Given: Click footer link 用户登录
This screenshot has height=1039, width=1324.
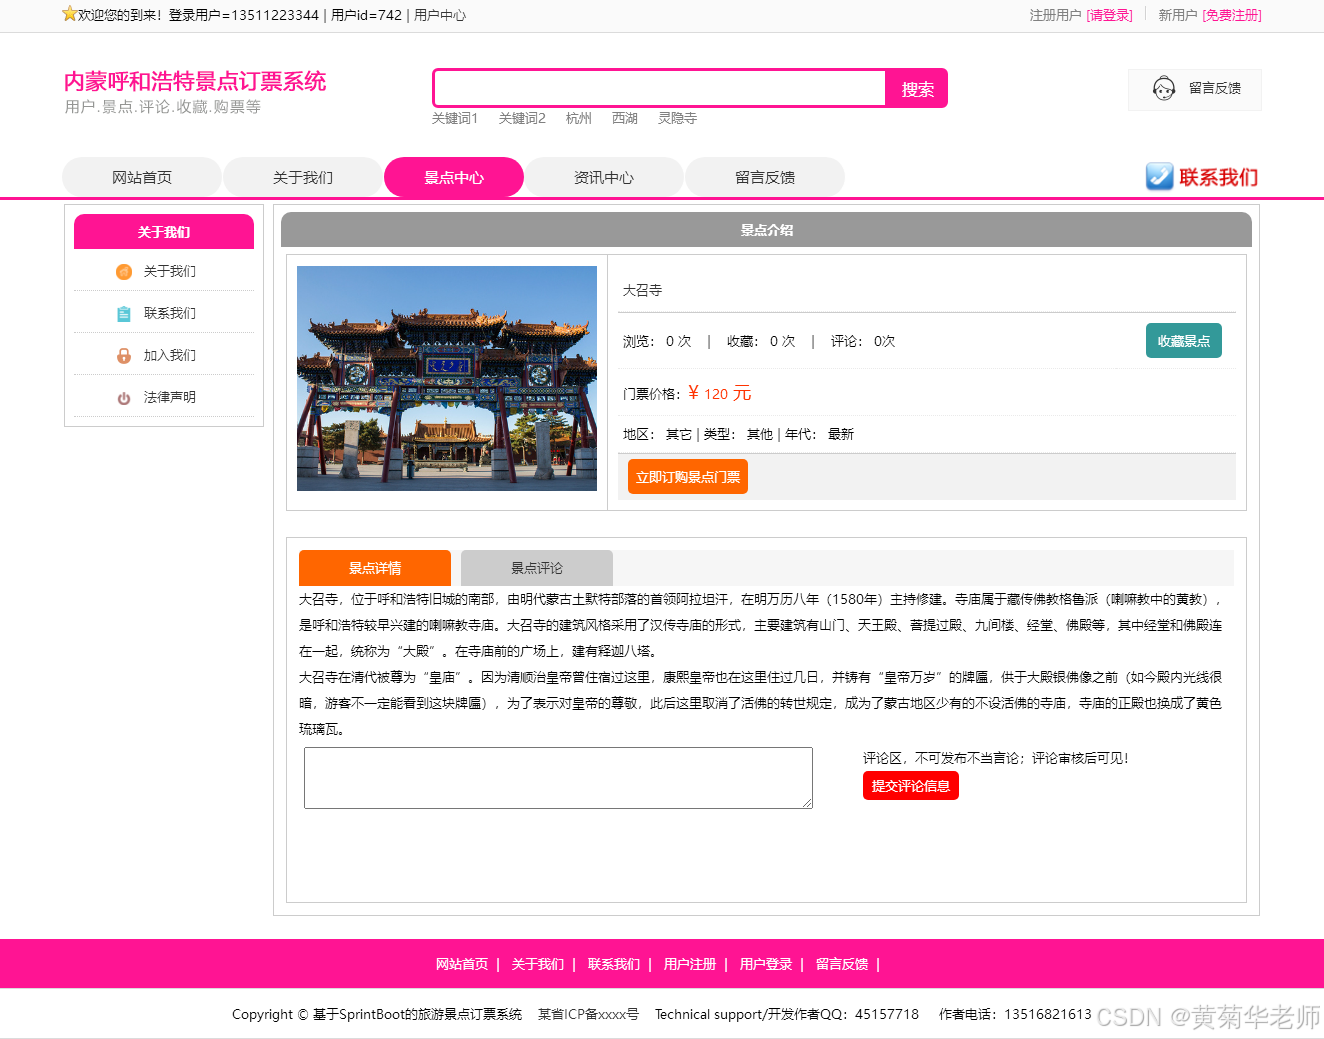Looking at the screenshot, I should click(x=766, y=964).
